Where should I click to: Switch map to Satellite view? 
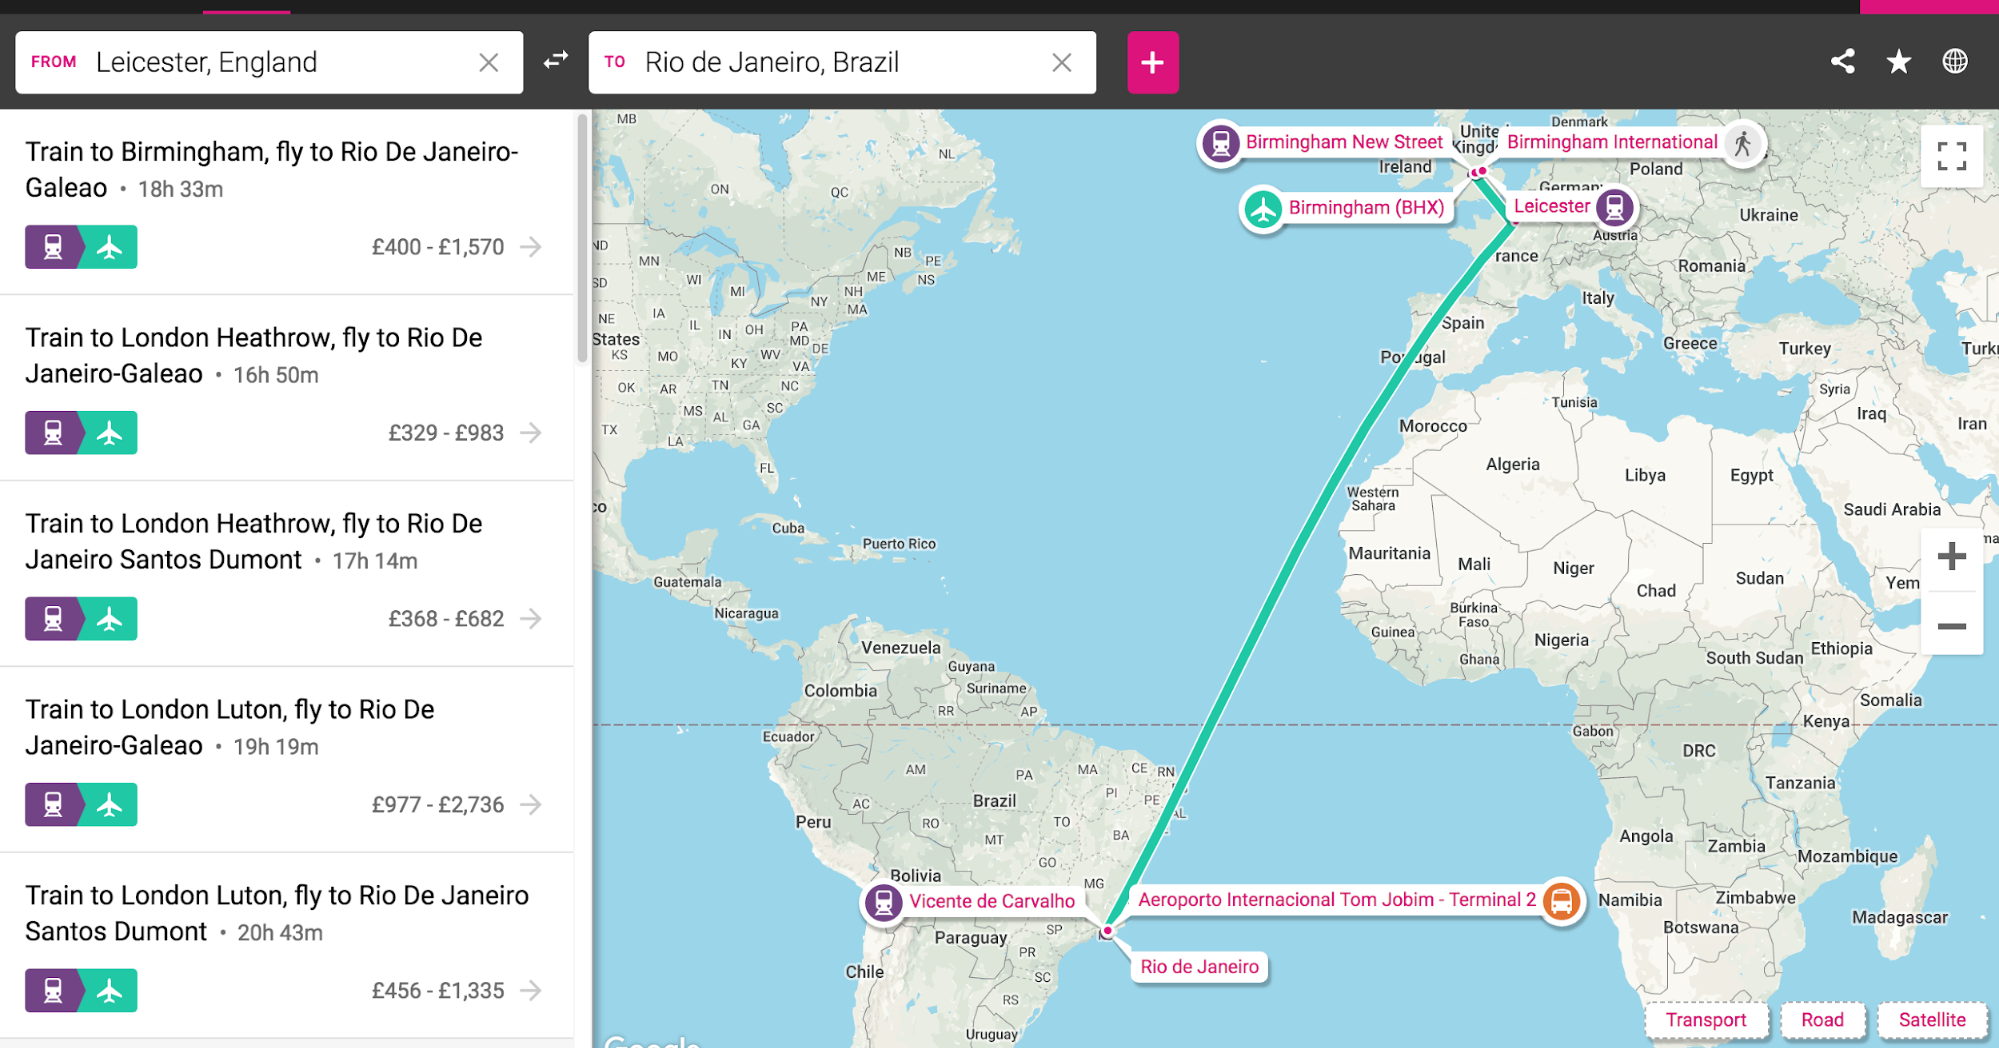click(1932, 1019)
